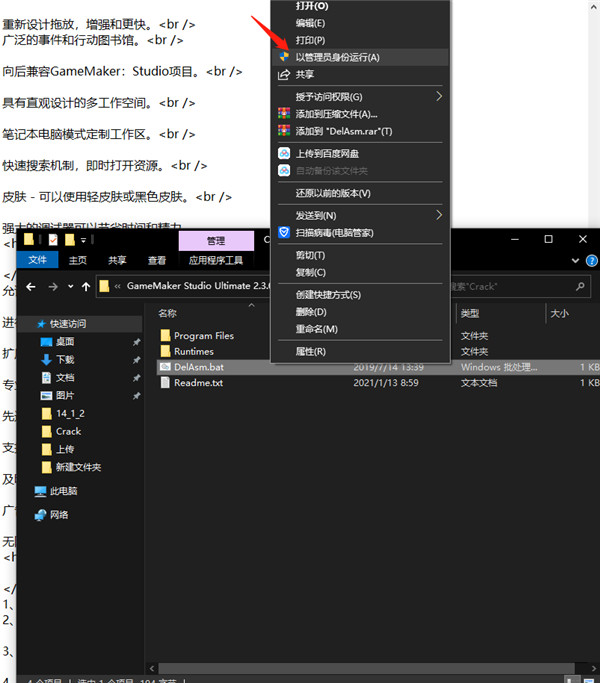Viewport: 600px width, 683px height.
Task: Click the GameMaker Studio Ultimate address path
Action: [199, 286]
